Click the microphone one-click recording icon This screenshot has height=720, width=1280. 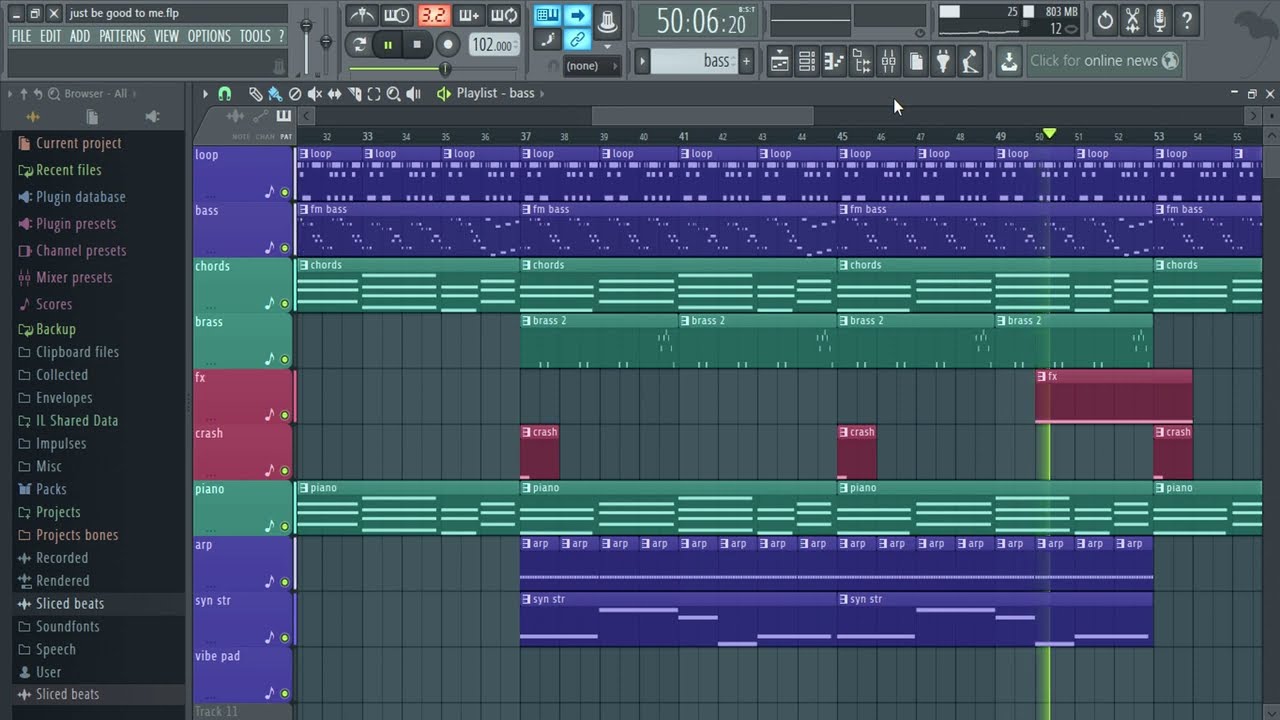[x=1159, y=19]
